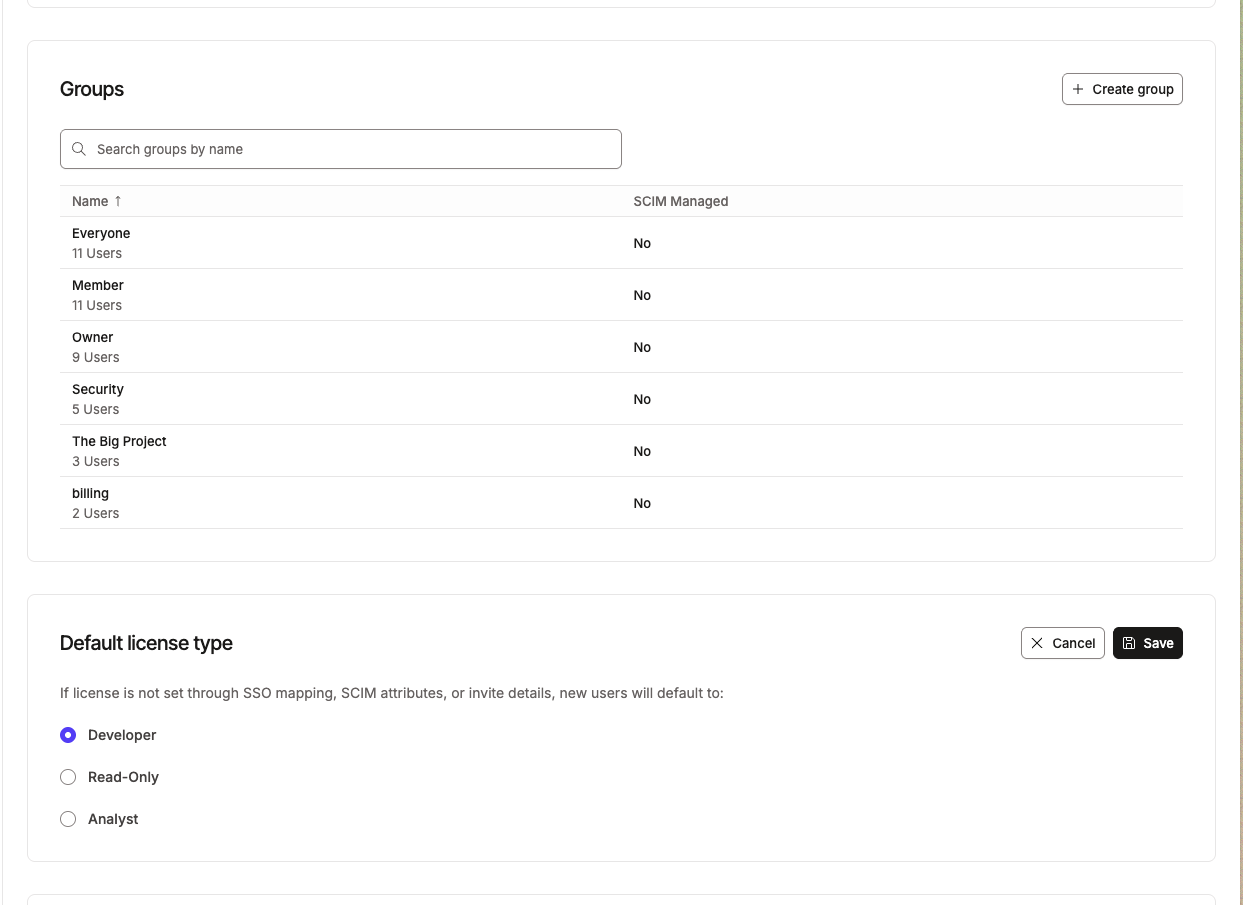
Task: Click the X icon in the Cancel button
Action: [x=1037, y=643]
